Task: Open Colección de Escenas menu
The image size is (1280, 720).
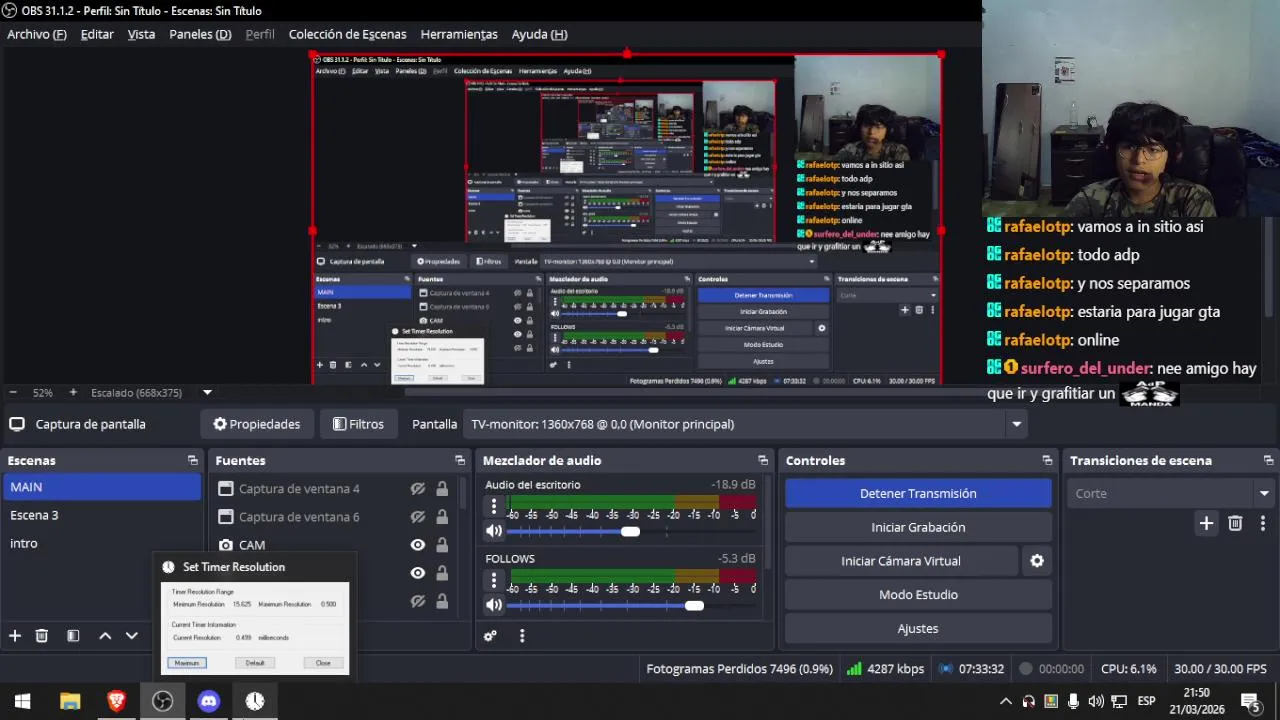Action: click(x=347, y=34)
